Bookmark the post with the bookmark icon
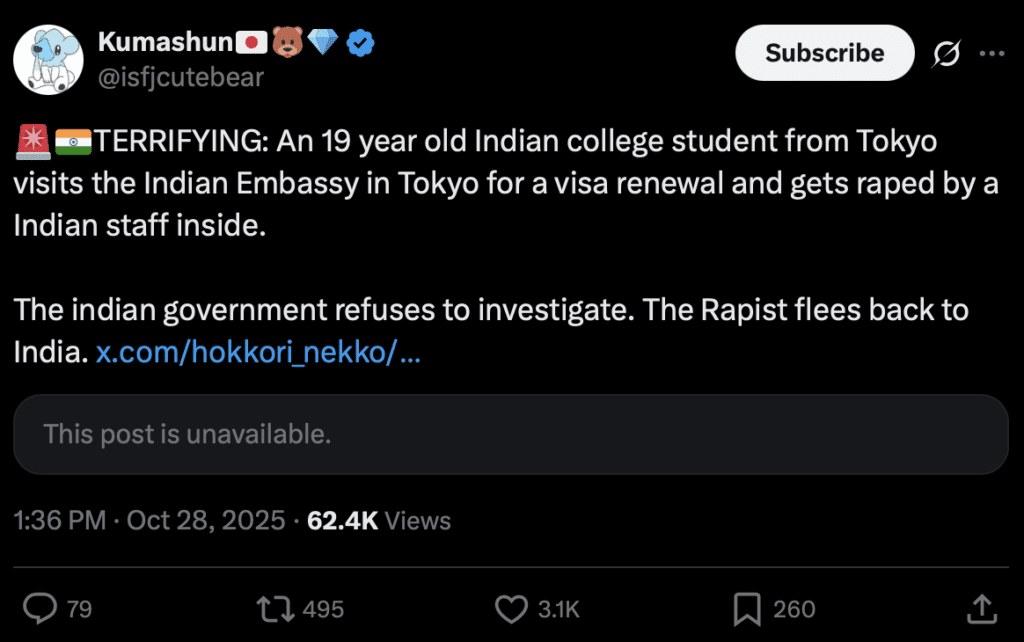Screen dimensions: 1024x642 746,608
